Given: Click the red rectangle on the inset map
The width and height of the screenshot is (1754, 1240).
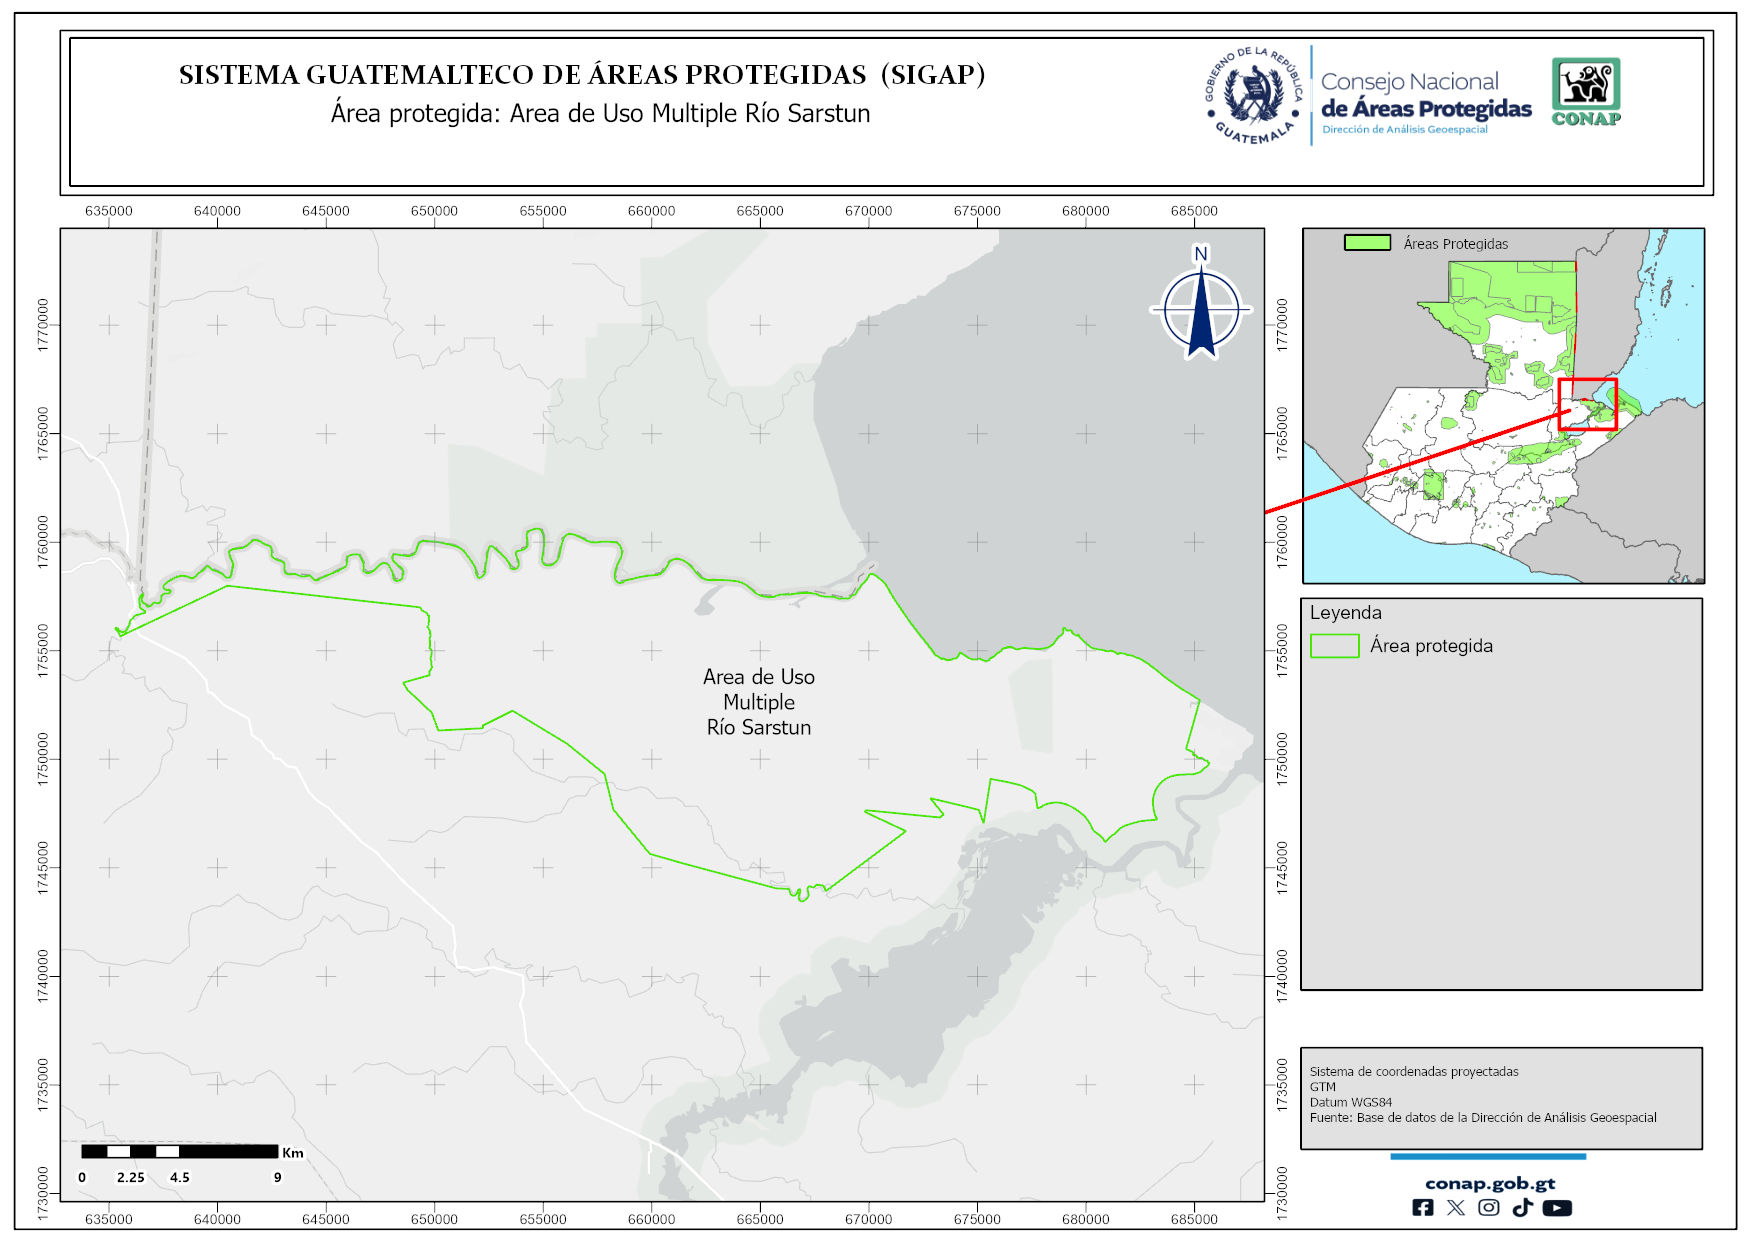Looking at the screenshot, I should (x=1587, y=404).
